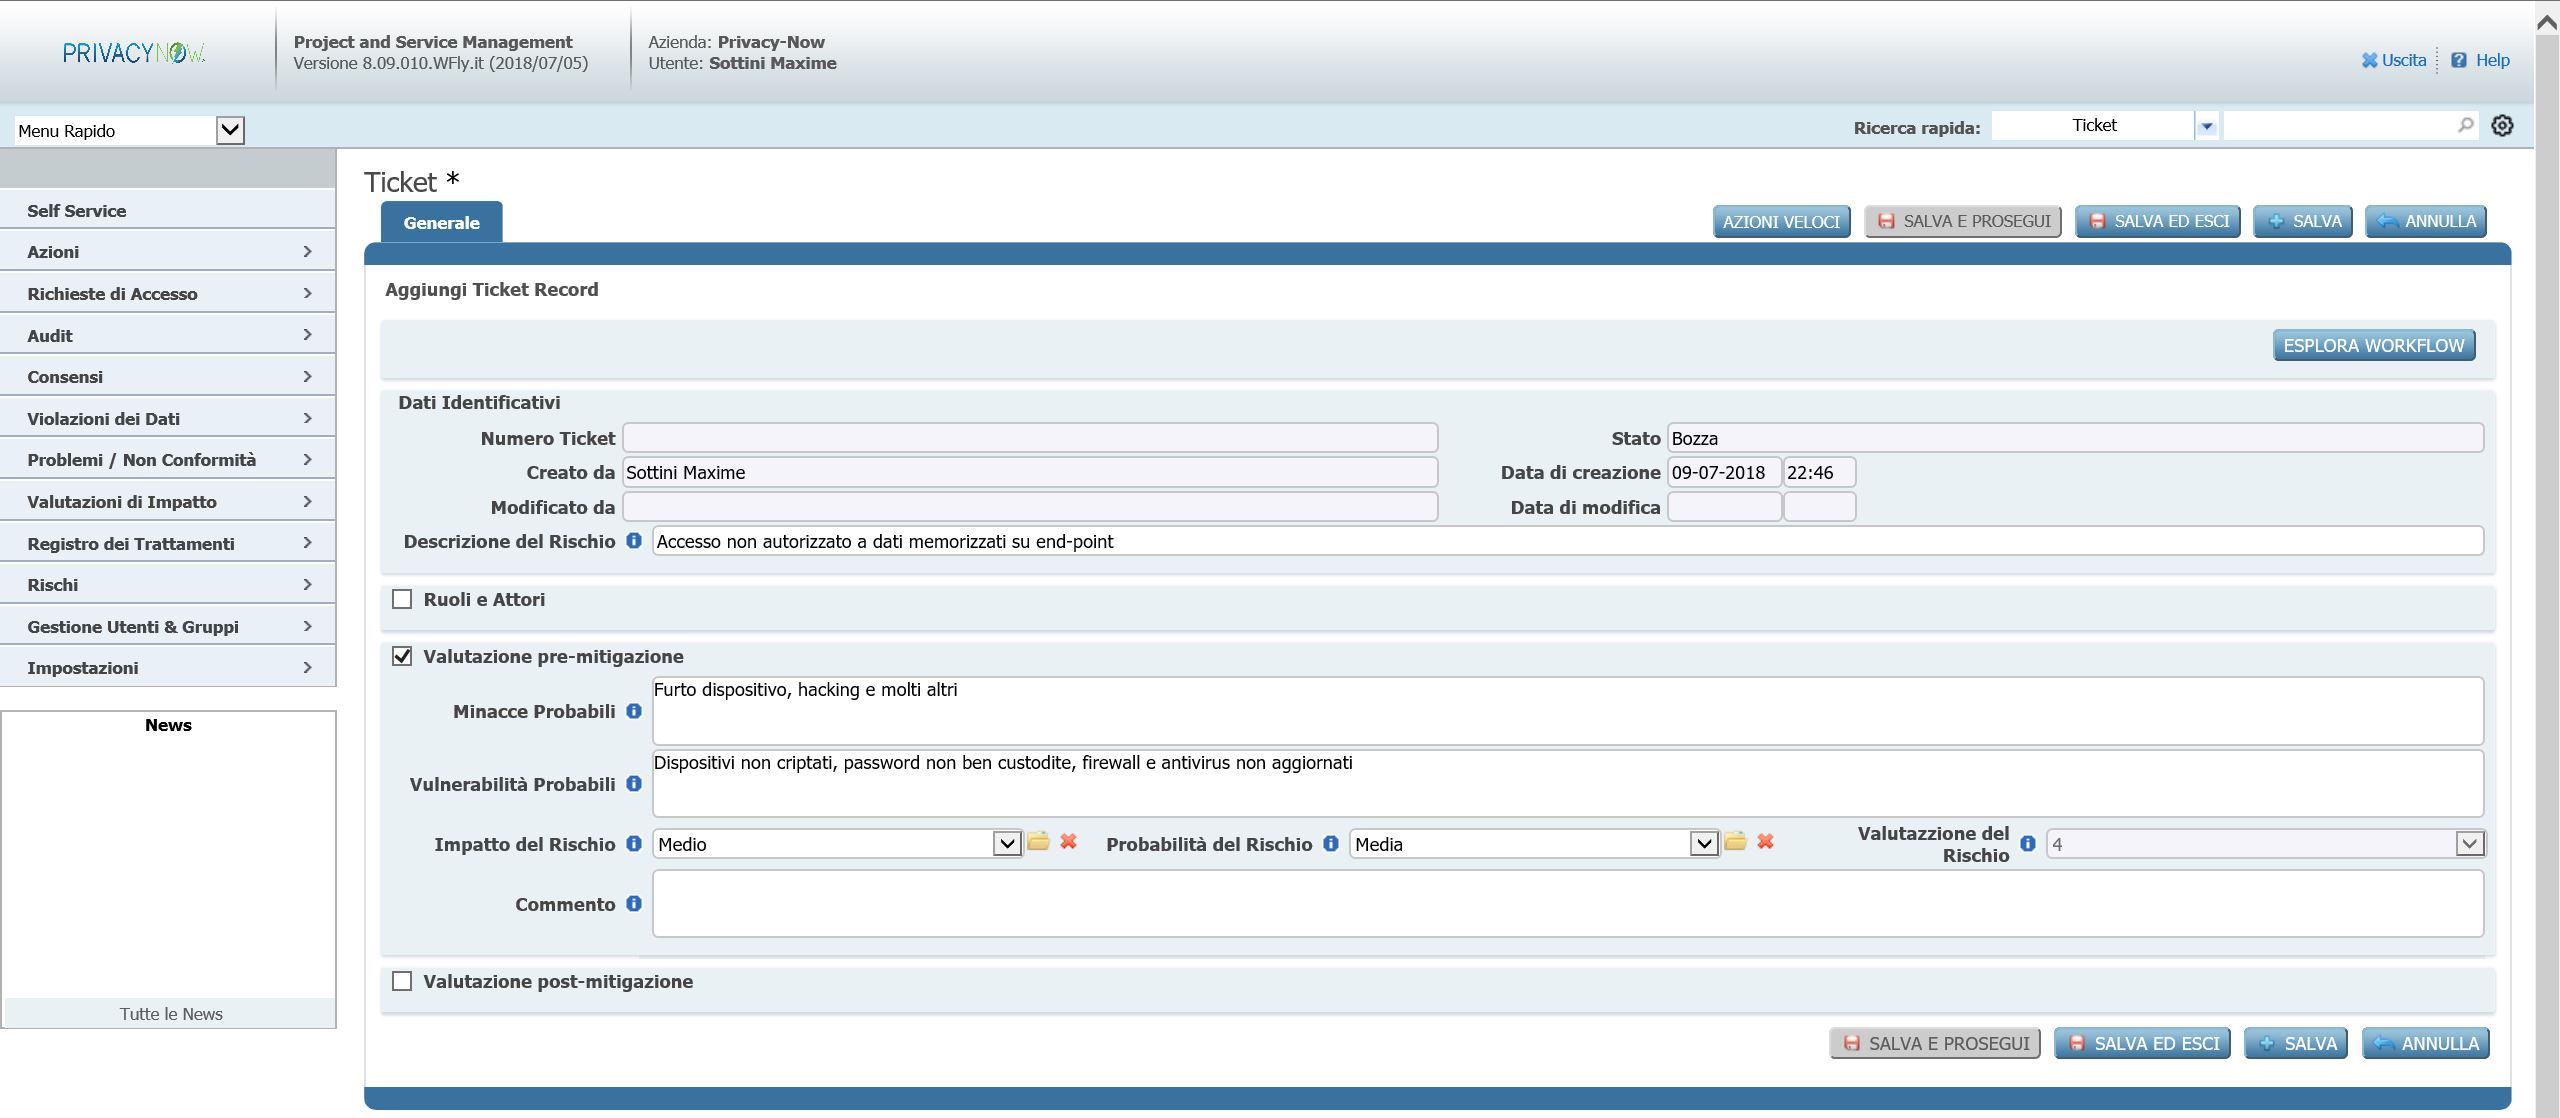This screenshot has width=2560, height=1118.
Task: Open the Menu Rapido dropdown
Action: coord(230,130)
